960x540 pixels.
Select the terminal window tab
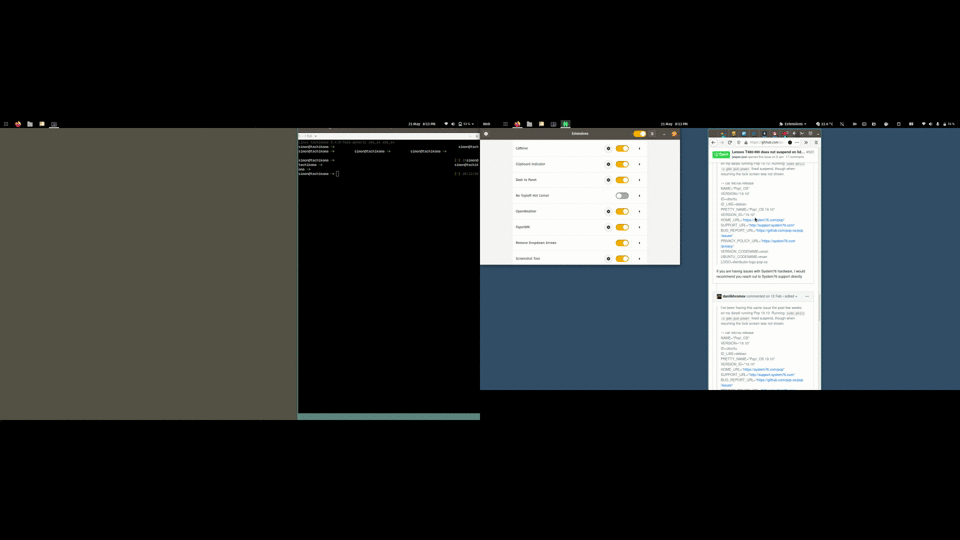click(308, 136)
